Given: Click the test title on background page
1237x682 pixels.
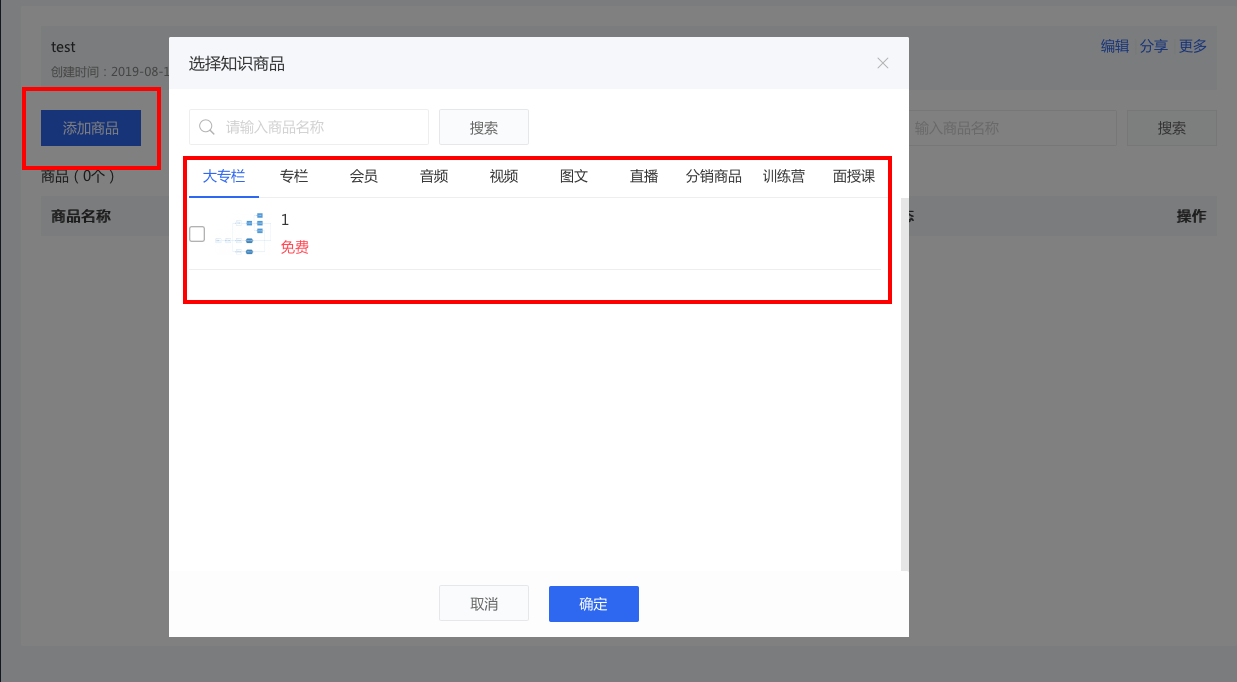Looking at the screenshot, I should pos(63,47).
